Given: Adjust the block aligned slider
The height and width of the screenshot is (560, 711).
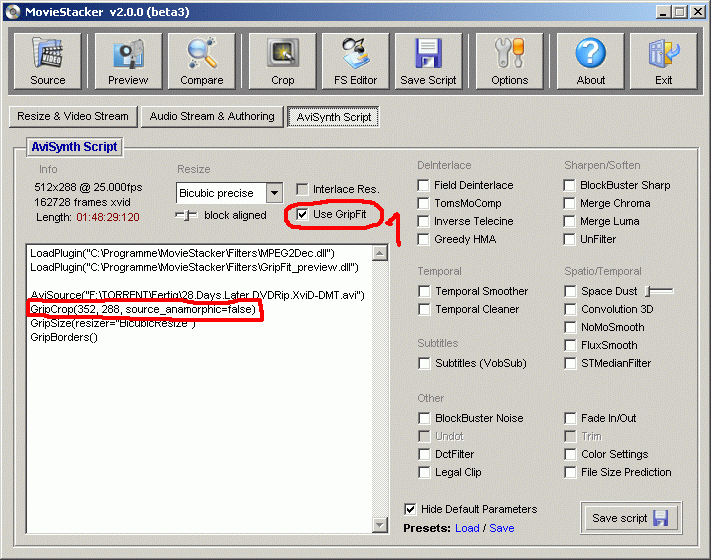Looking at the screenshot, I should click(186, 215).
